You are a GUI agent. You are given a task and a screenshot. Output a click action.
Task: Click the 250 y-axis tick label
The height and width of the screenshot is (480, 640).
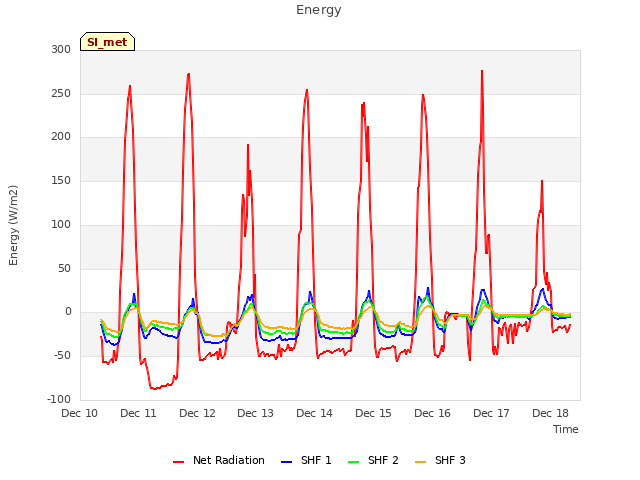pos(61,93)
